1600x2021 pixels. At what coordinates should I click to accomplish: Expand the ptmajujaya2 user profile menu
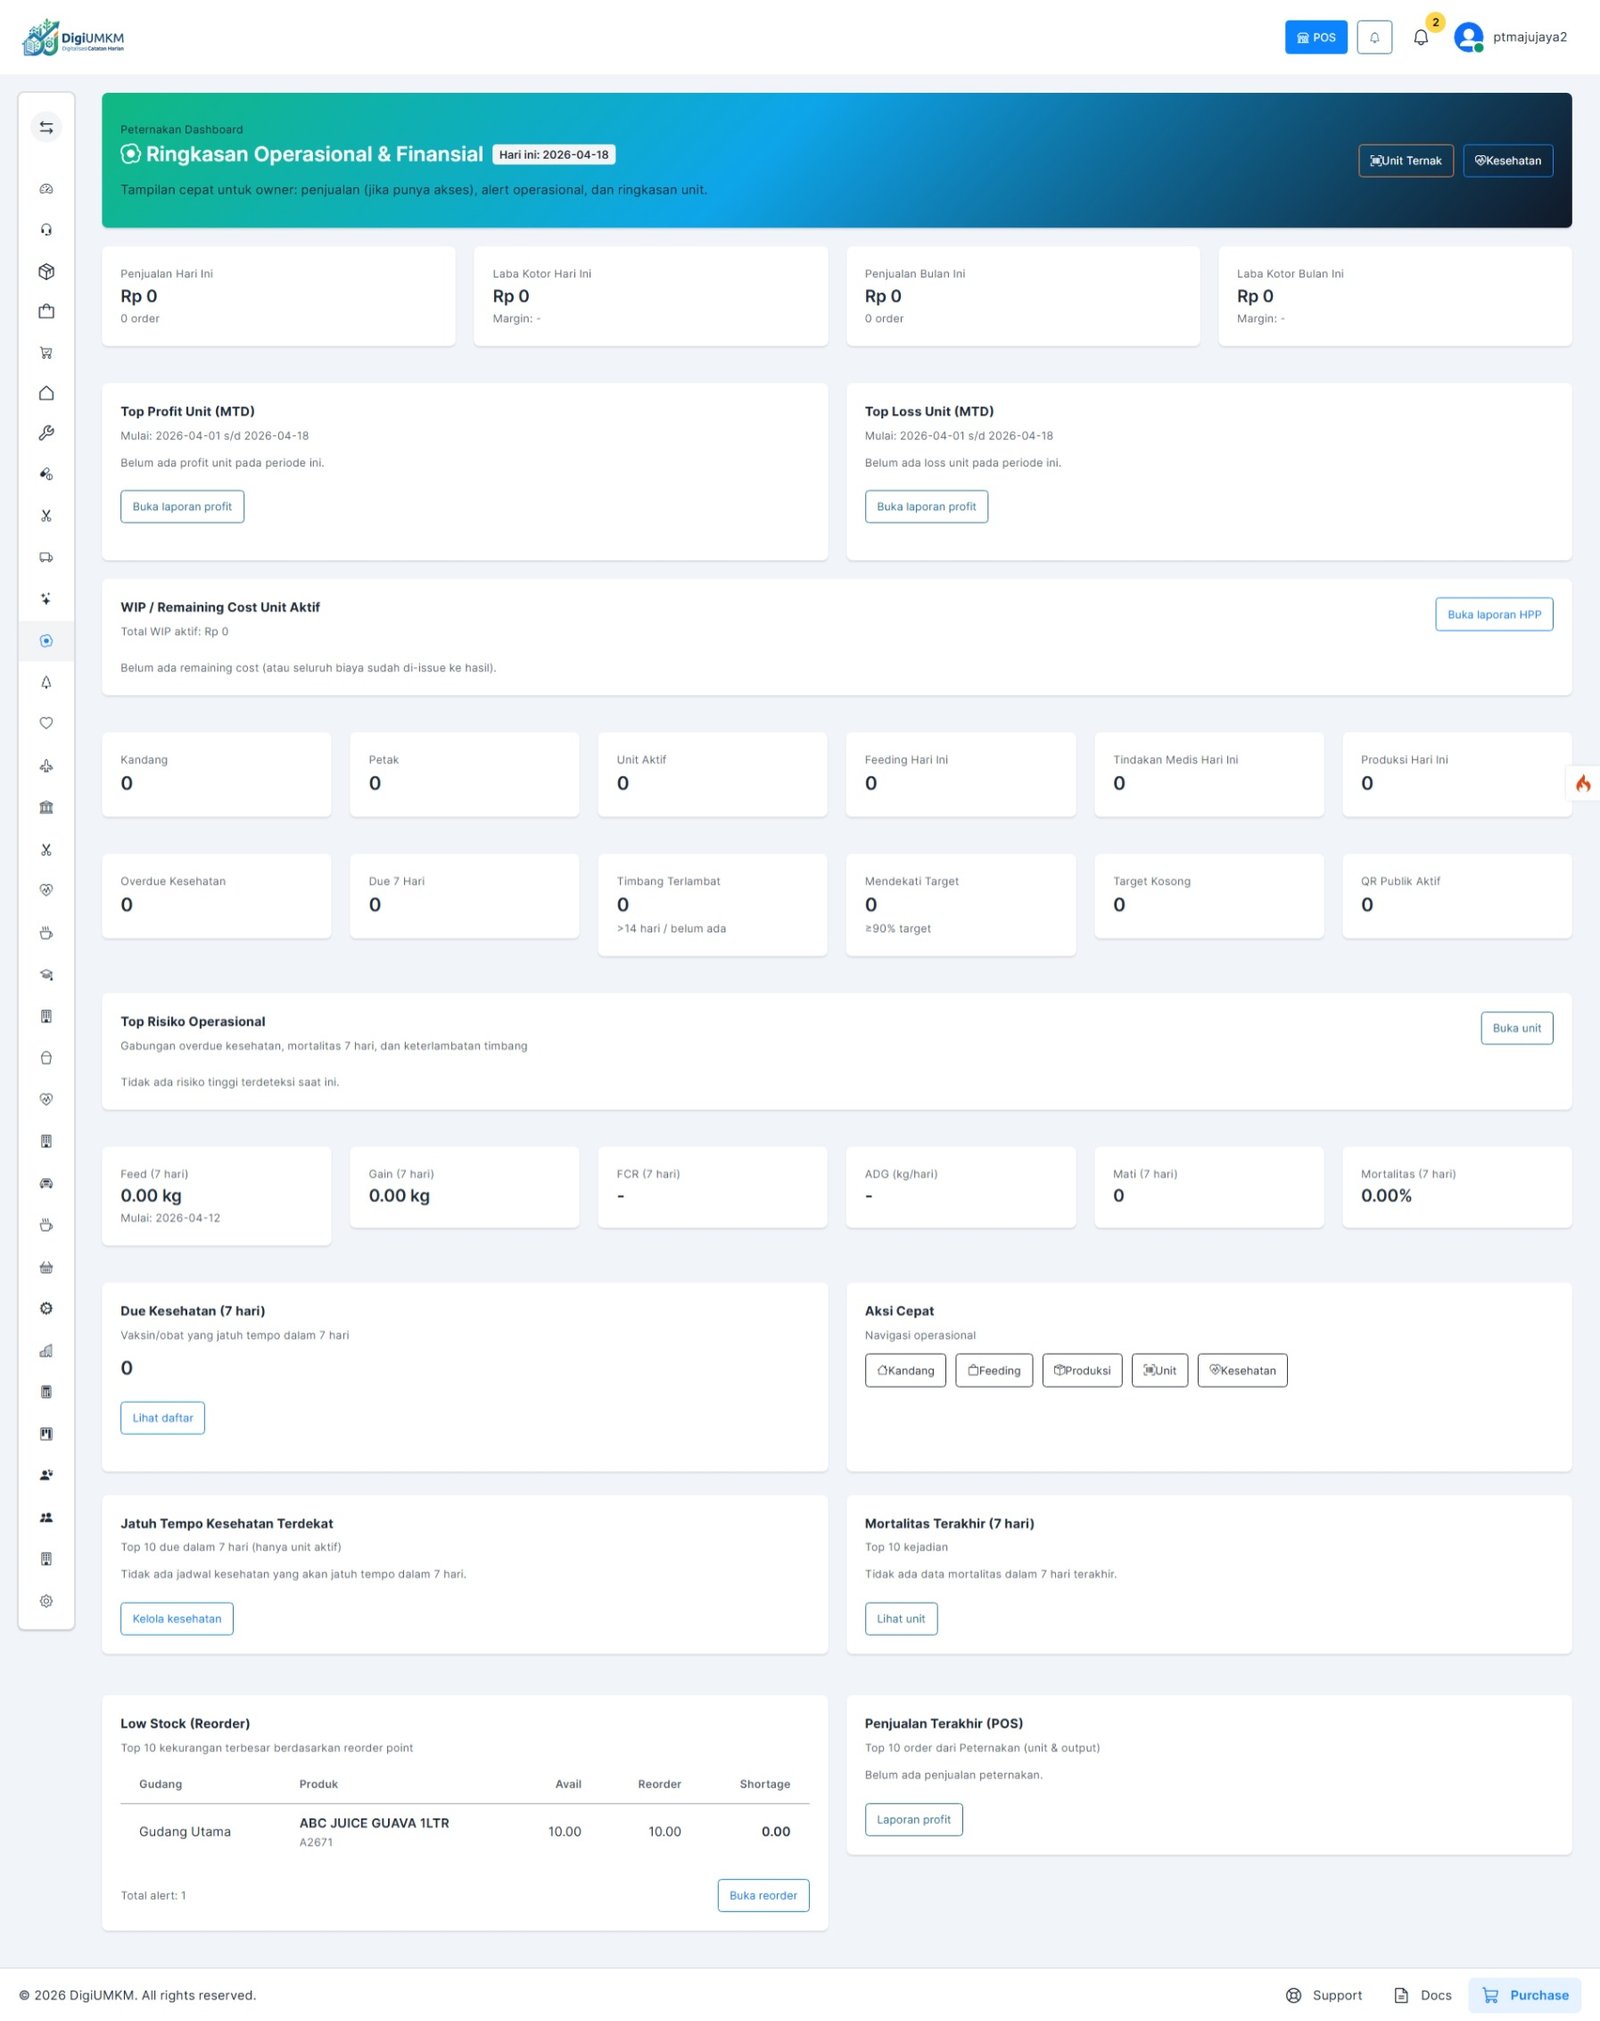point(1511,37)
